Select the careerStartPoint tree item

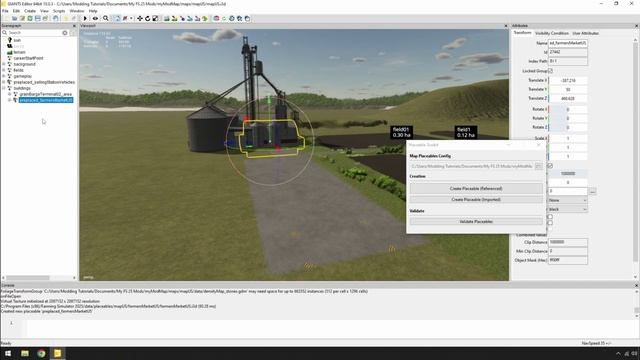click(28, 58)
